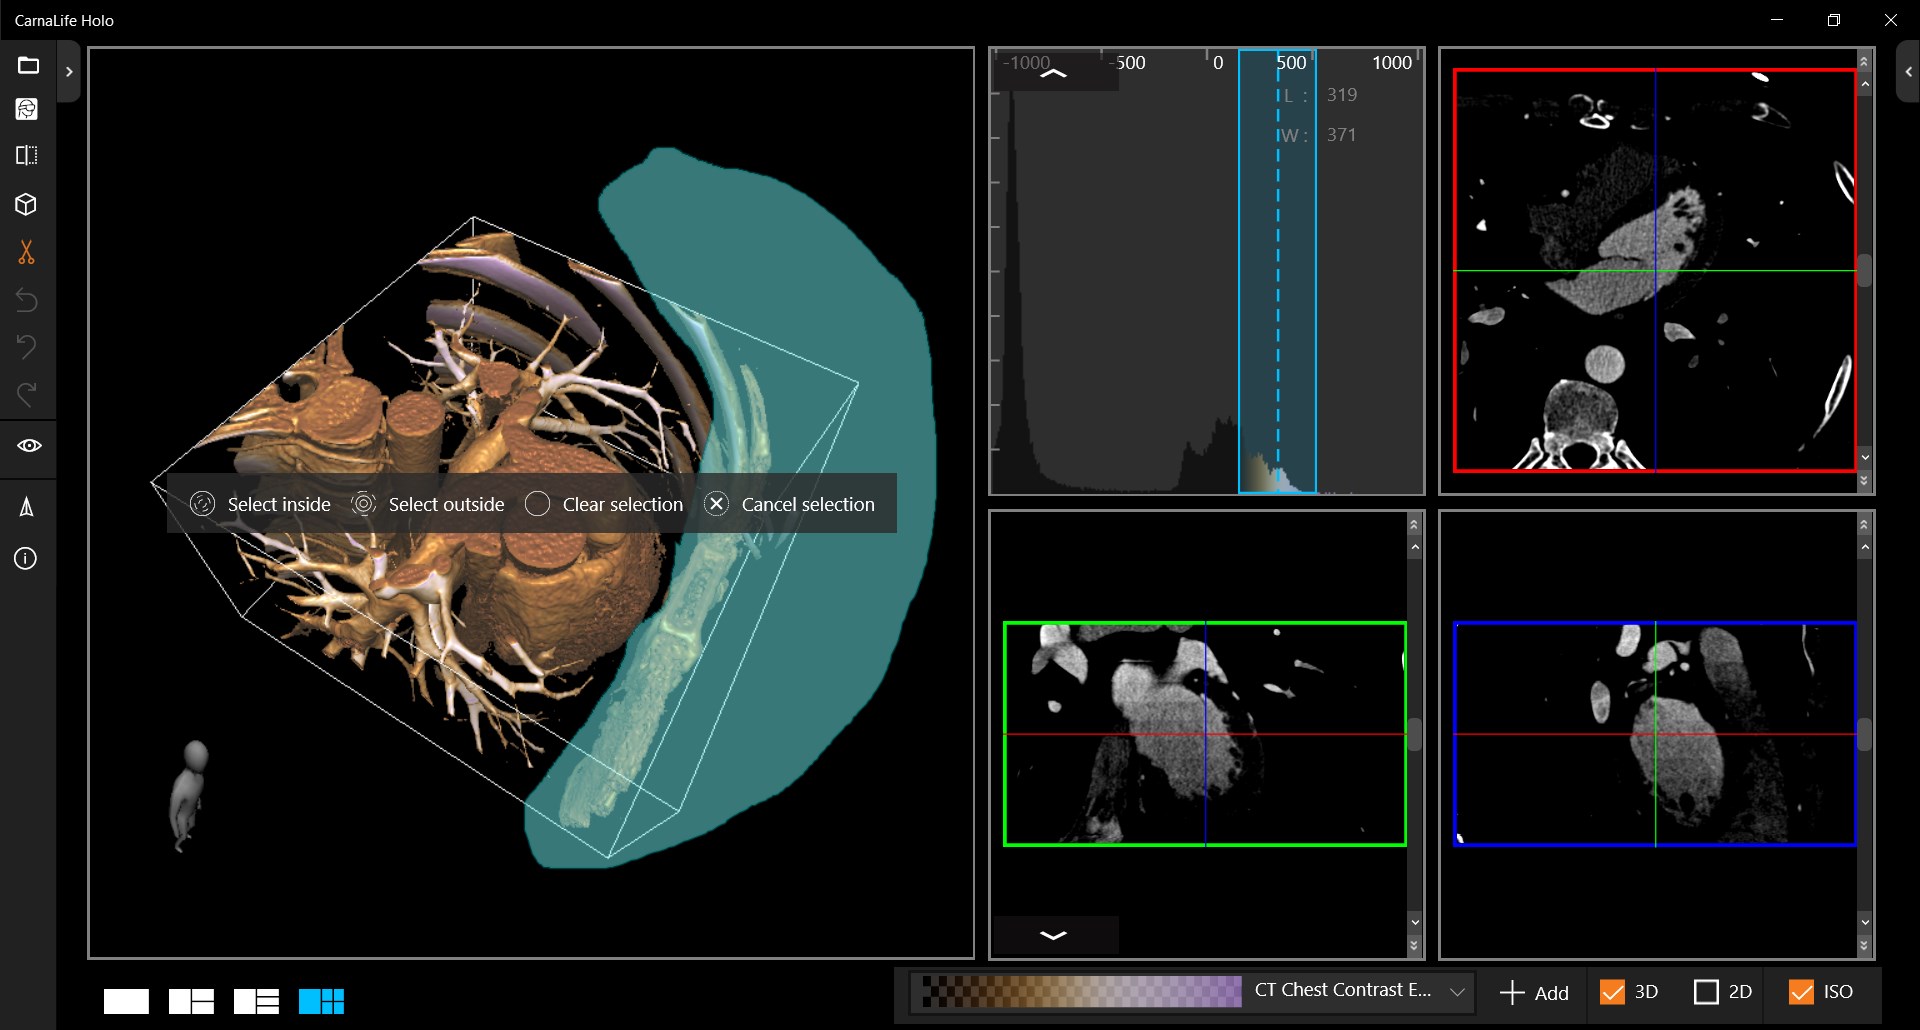Jump to last sagittal slice double-down arrow

point(1864,945)
